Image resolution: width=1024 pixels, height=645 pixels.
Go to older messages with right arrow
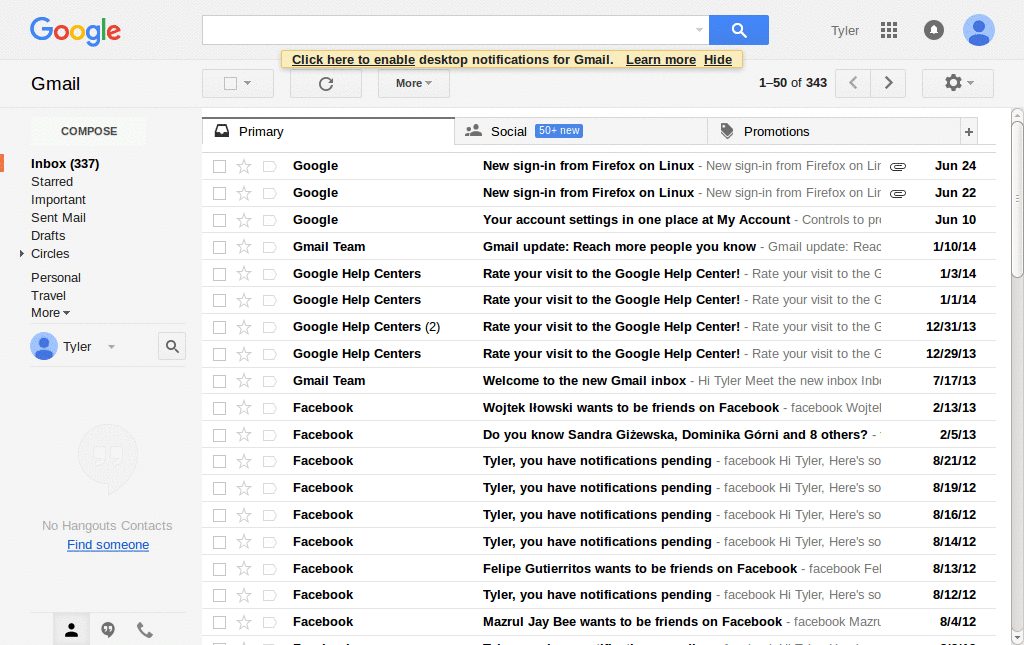[888, 83]
